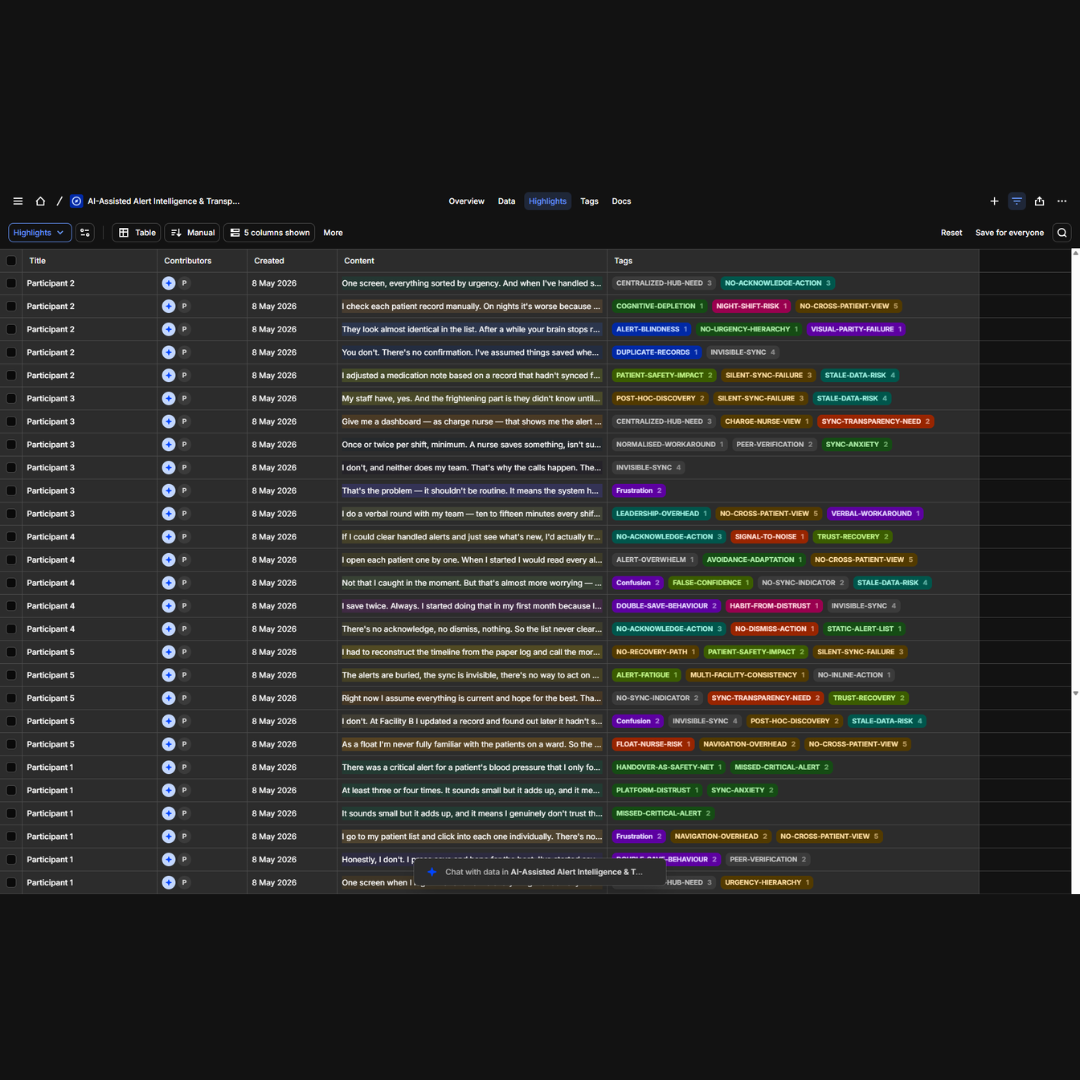Click the share/export icon
The height and width of the screenshot is (1080, 1080).
pos(1039,201)
